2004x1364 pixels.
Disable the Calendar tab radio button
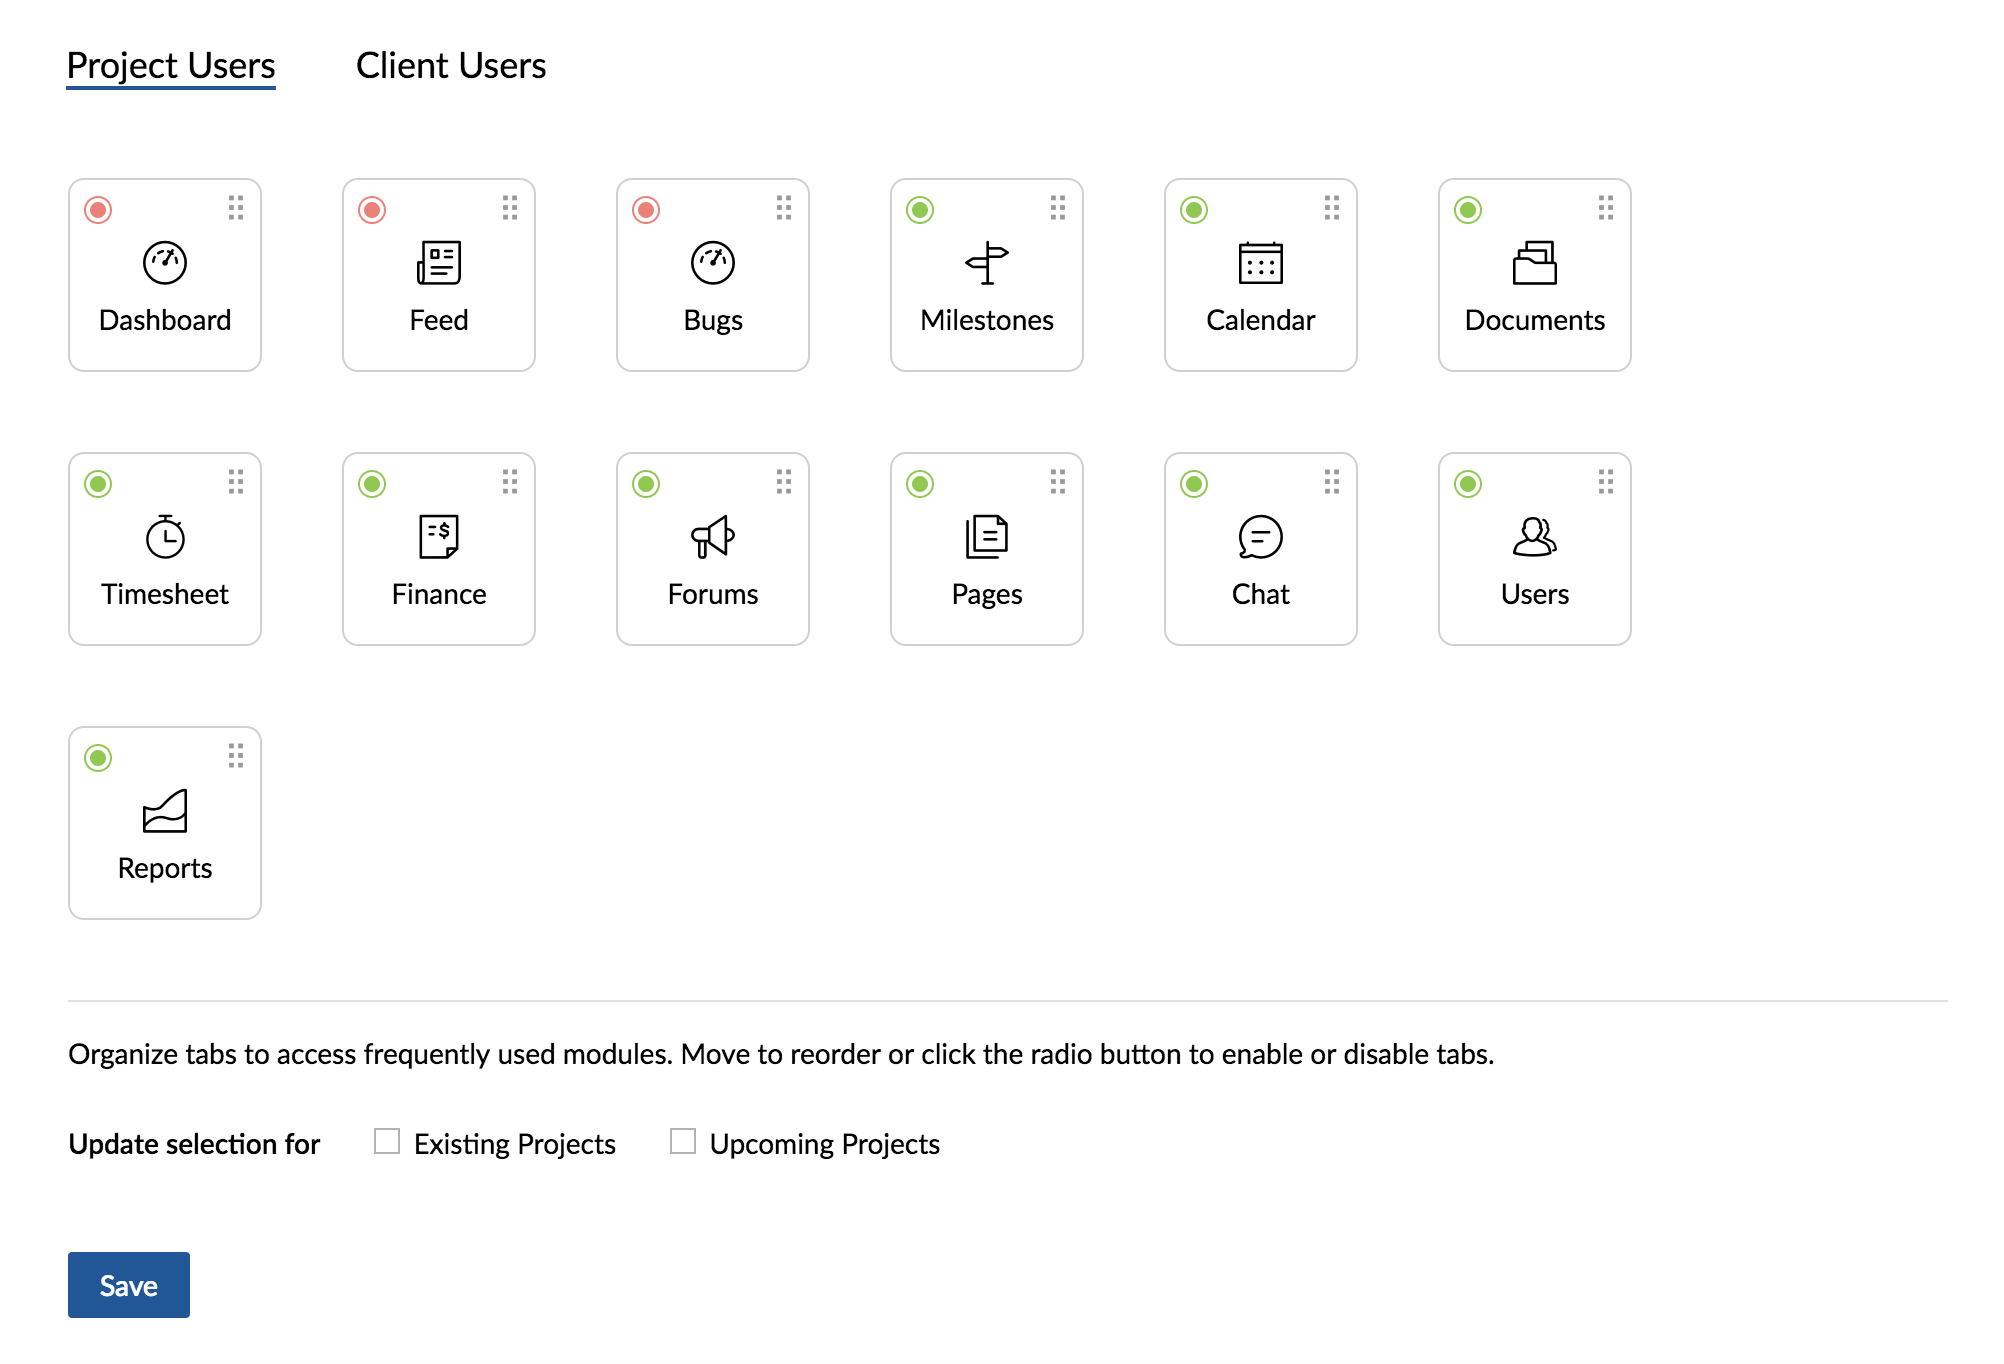1194,210
